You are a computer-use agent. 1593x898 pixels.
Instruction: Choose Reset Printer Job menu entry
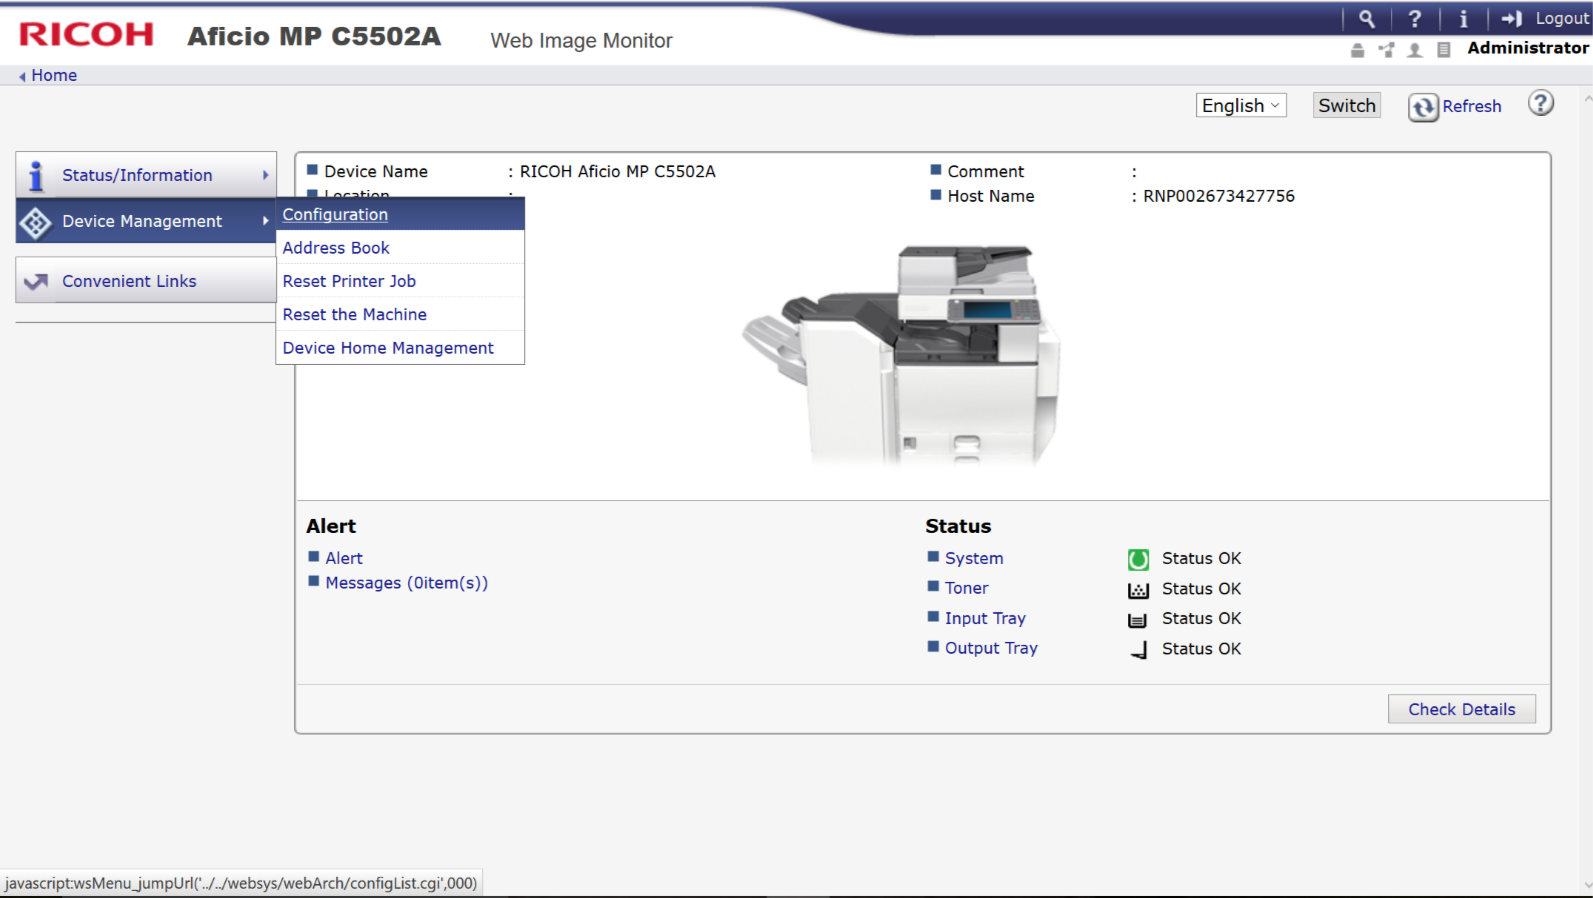point(400,281)
